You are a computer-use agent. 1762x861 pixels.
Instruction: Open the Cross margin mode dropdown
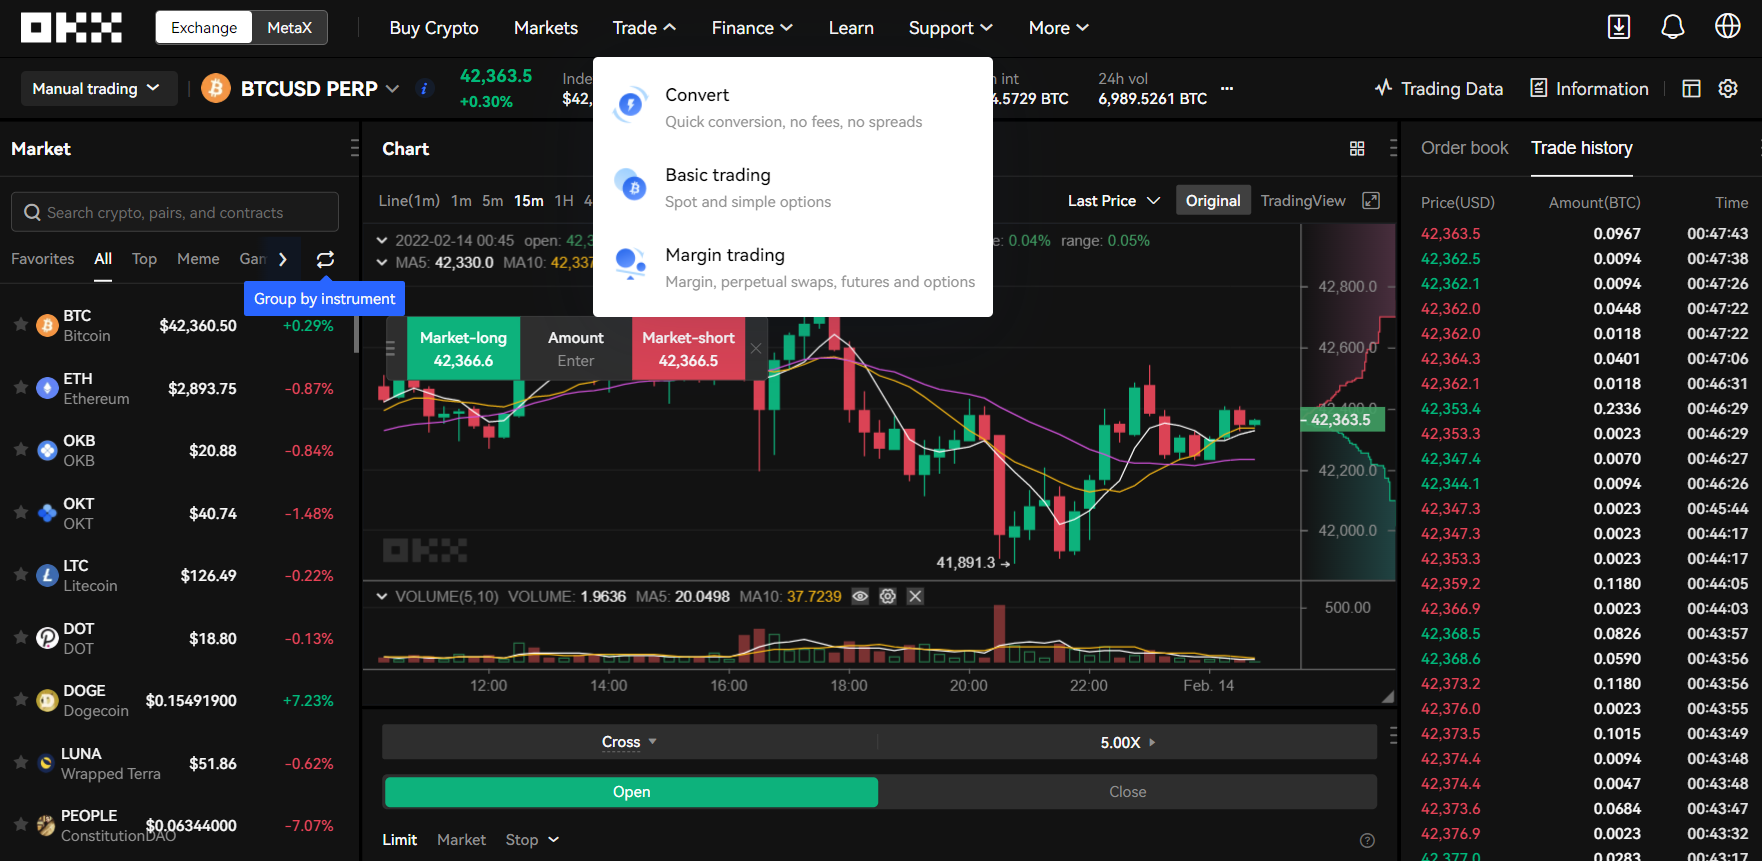(x=629, y=742)
